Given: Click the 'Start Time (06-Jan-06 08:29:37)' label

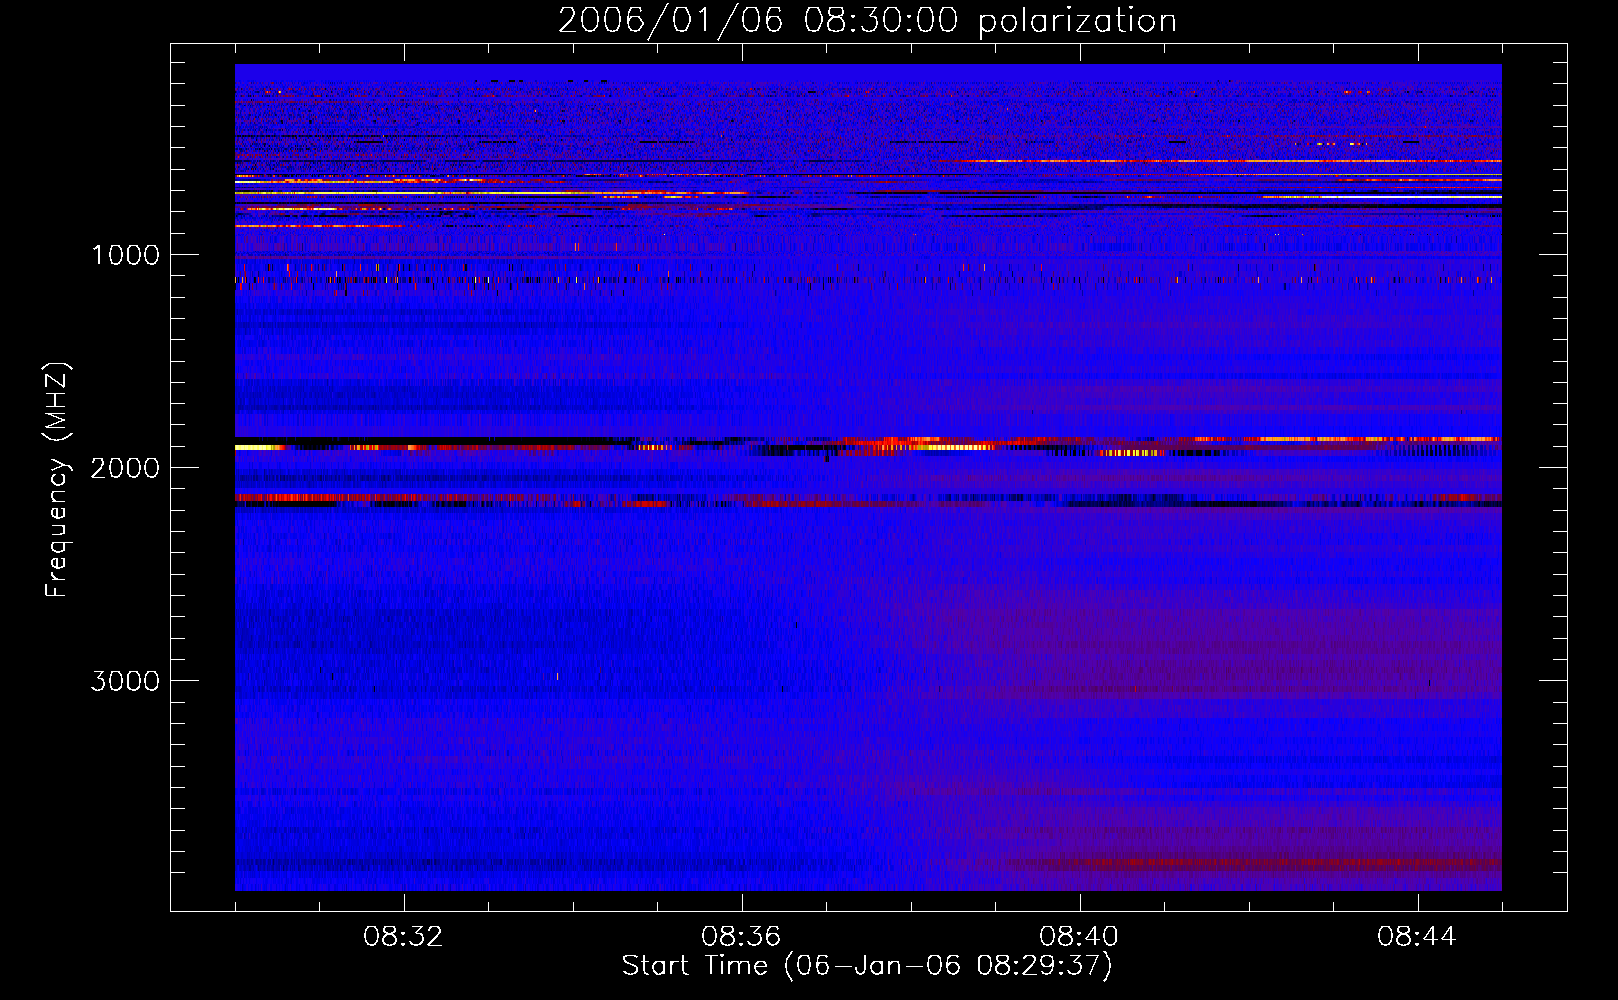Looking at the screenshot, I should (867, 966).
